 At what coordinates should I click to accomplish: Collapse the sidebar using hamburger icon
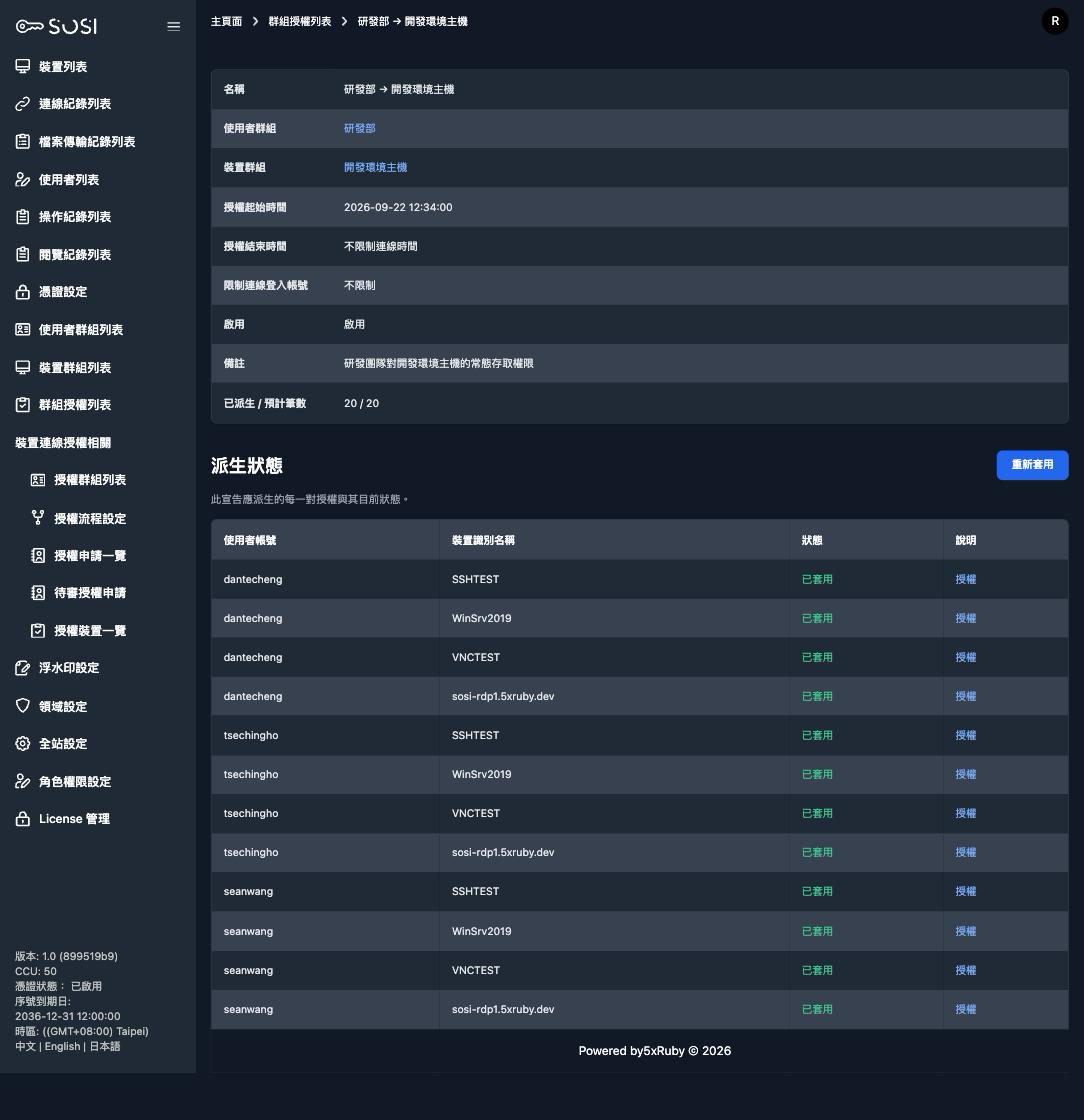[174, 26]
